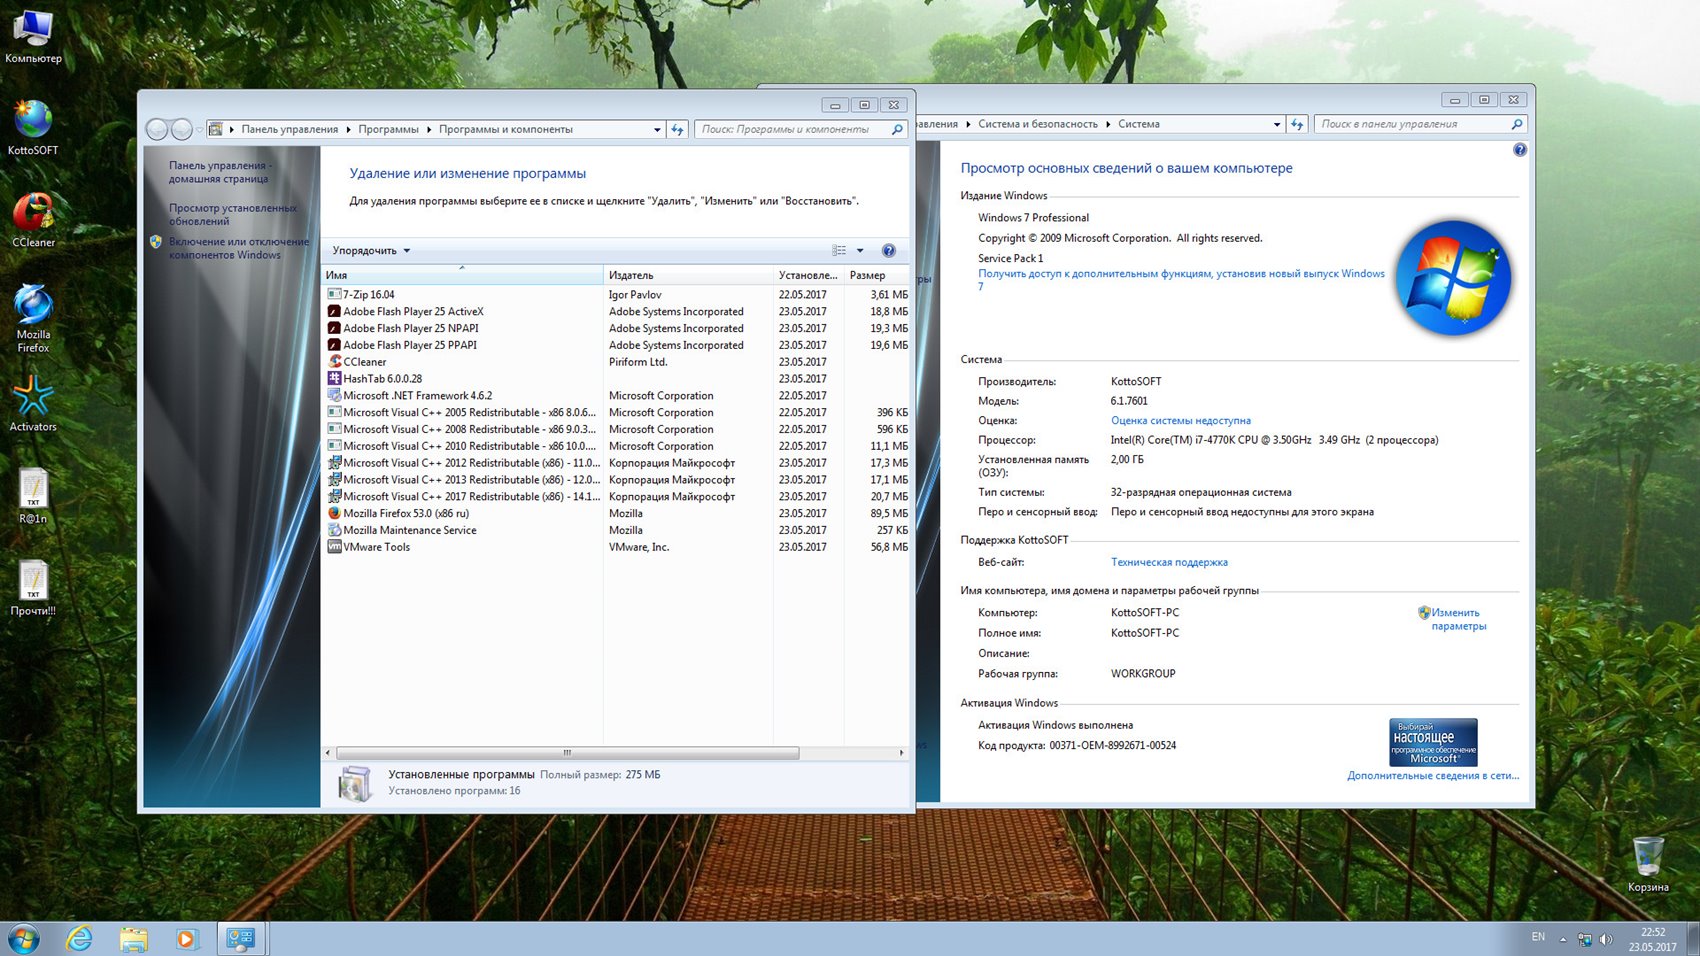Click the back arrow in Programs window
Screen dimensions: 1700x956
pyautogui.click(x=157, y=129)
